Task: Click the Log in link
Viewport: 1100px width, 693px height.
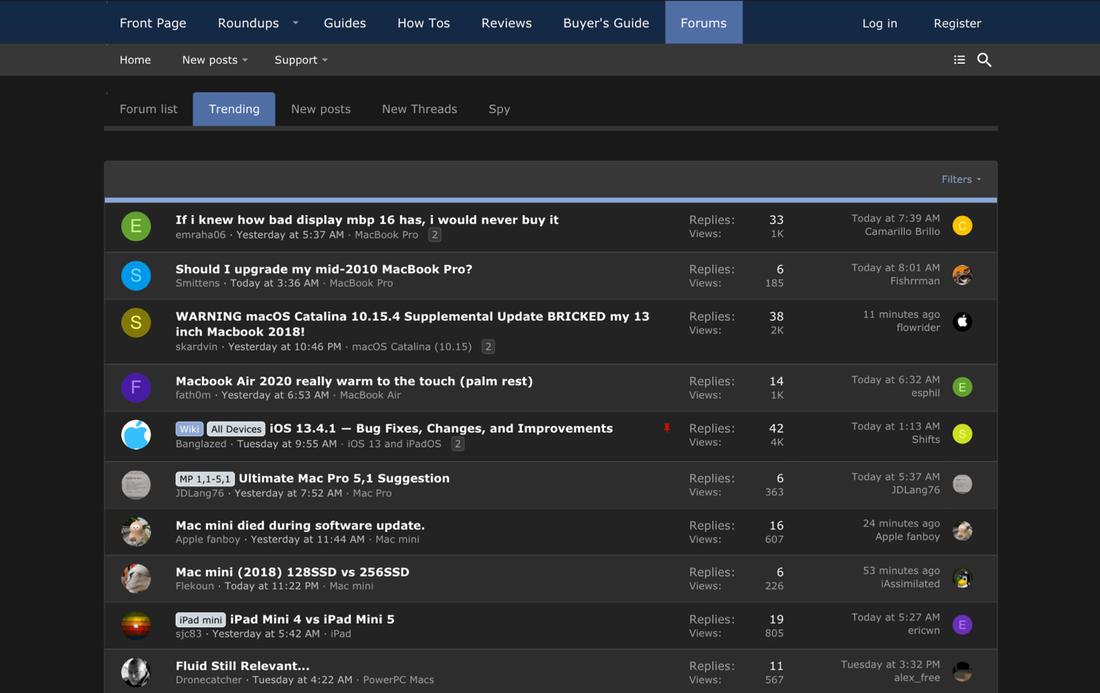Action: [879, 23]
